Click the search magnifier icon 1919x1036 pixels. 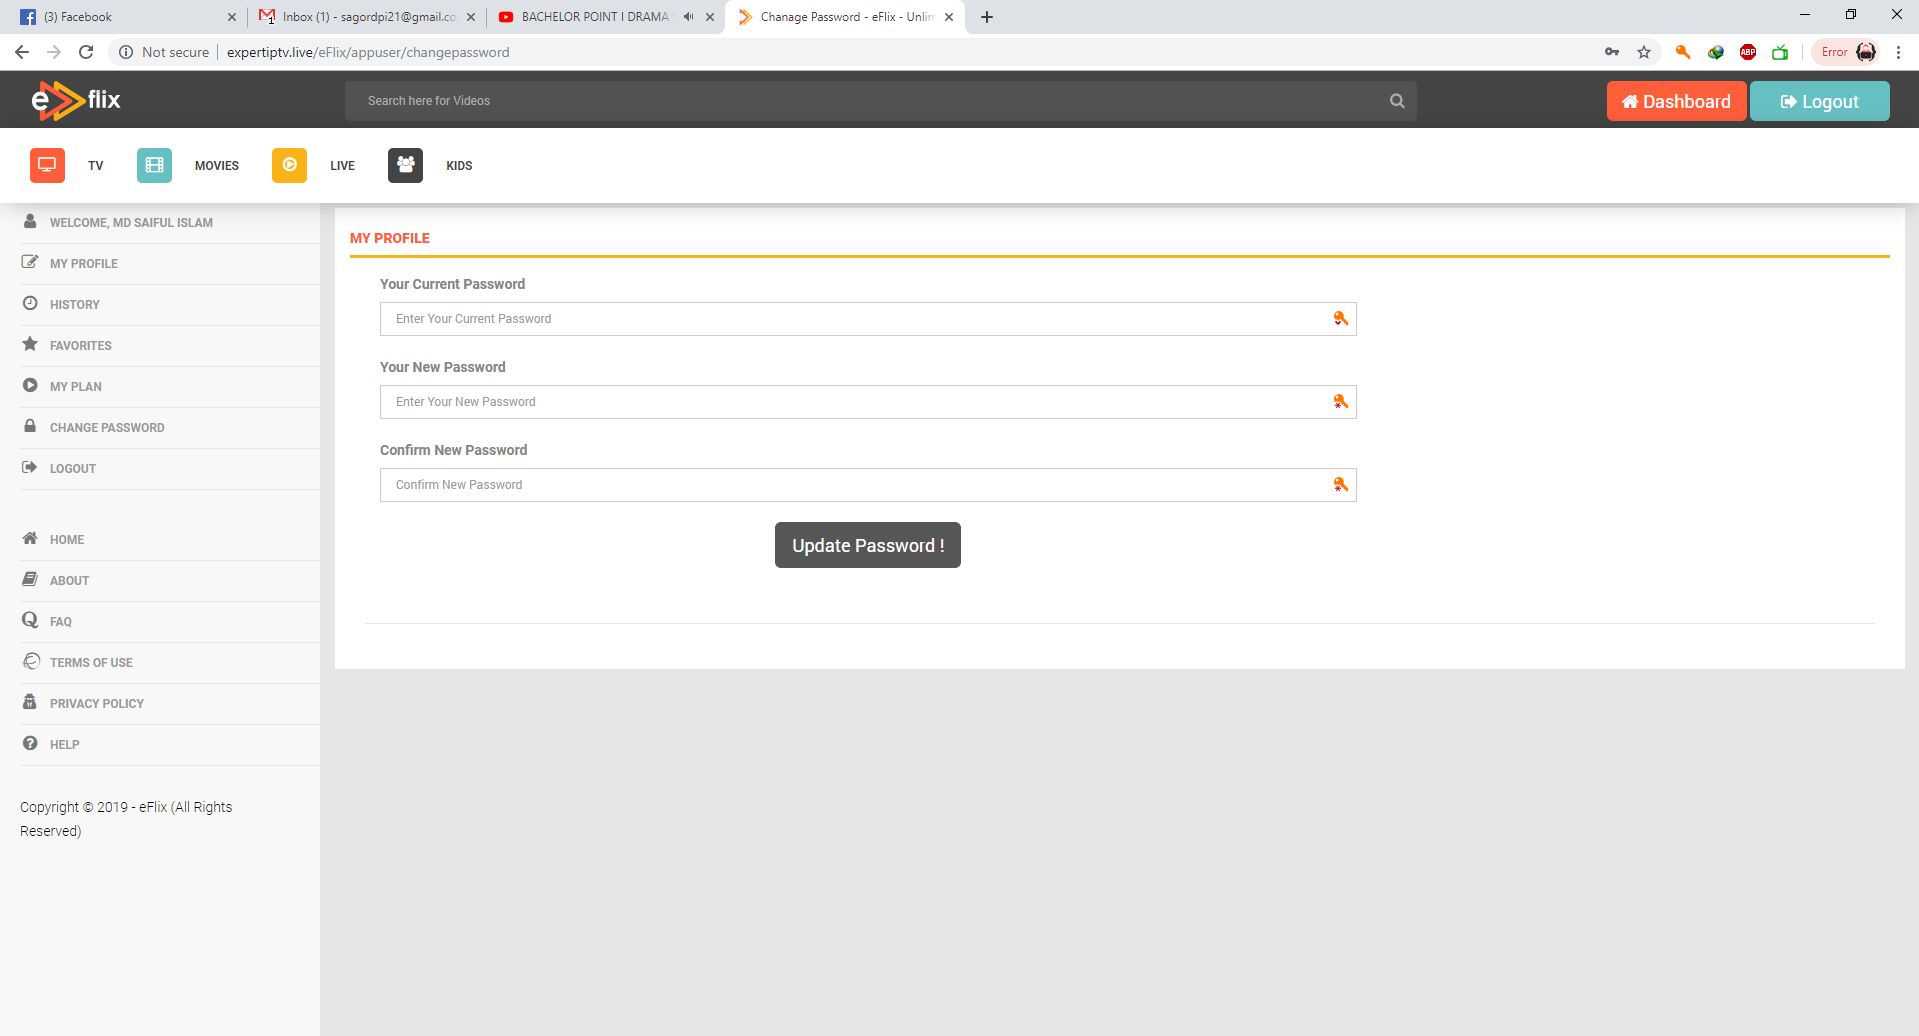[x=1397, y=101]
